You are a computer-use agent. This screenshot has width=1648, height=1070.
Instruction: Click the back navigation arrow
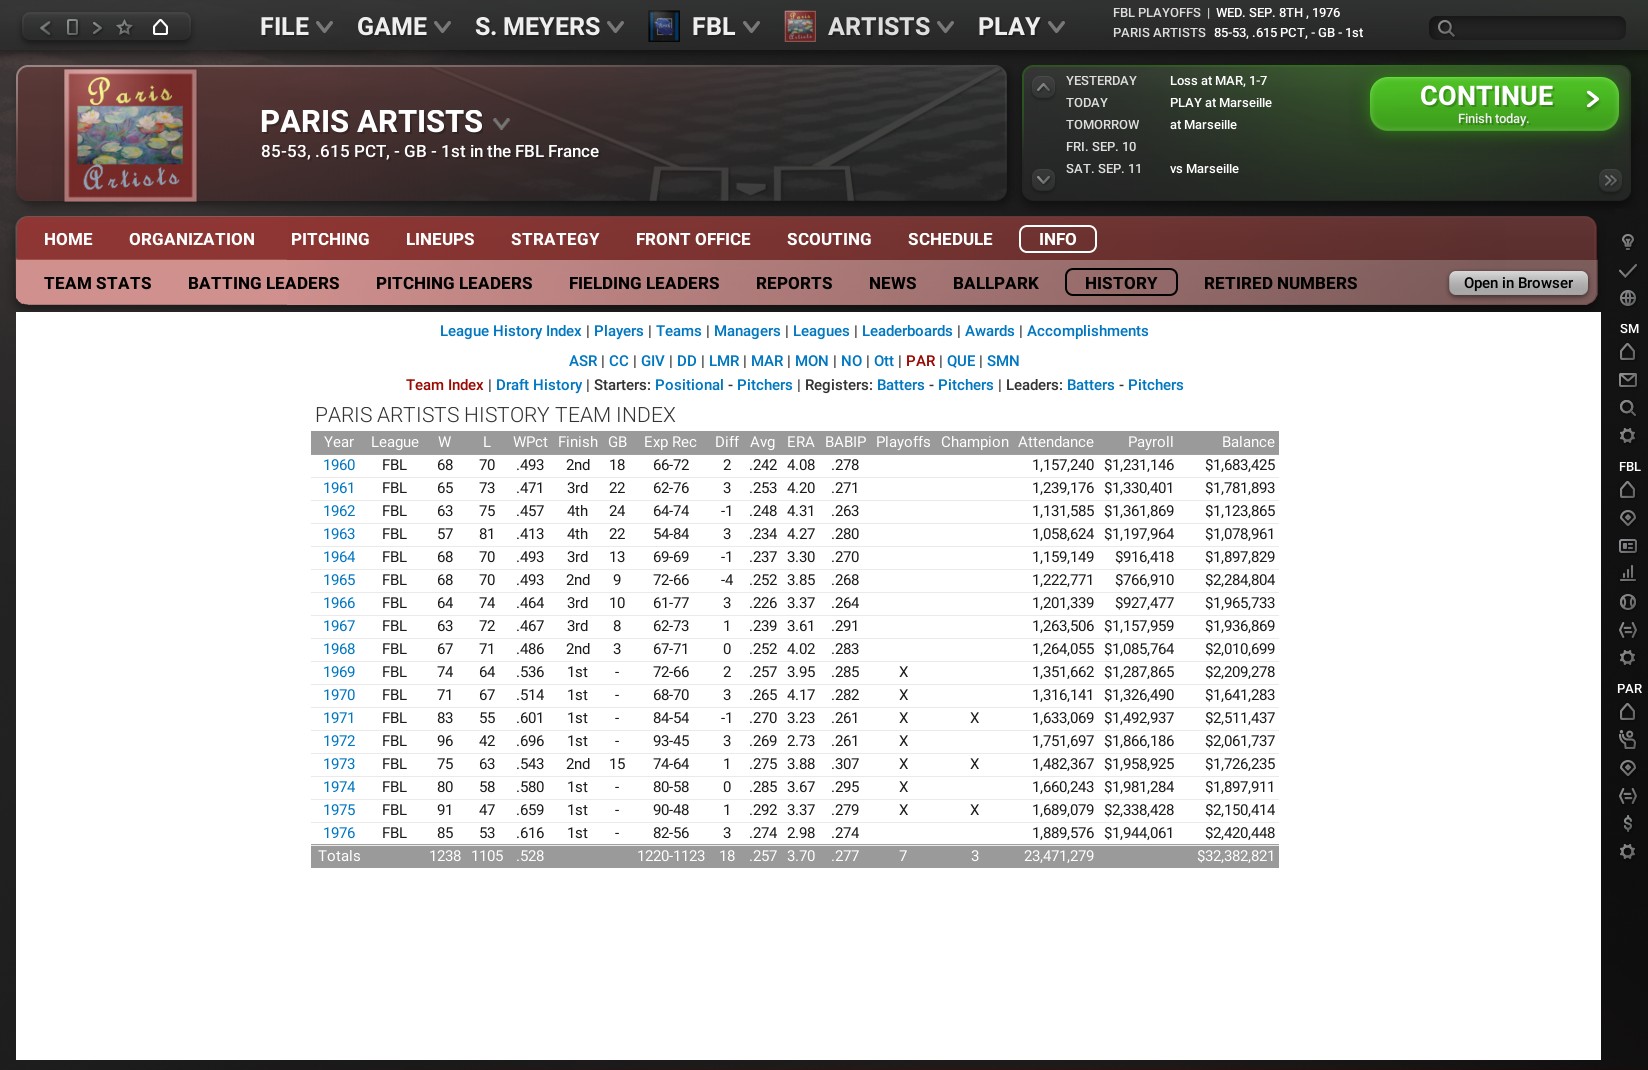[x=45, y=27]
